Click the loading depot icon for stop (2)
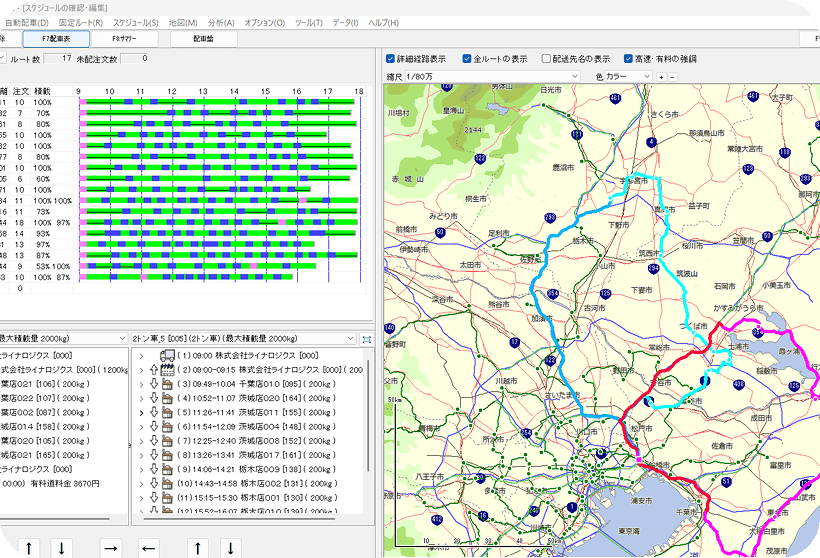820x558 pixels. (x=167, y=370)
